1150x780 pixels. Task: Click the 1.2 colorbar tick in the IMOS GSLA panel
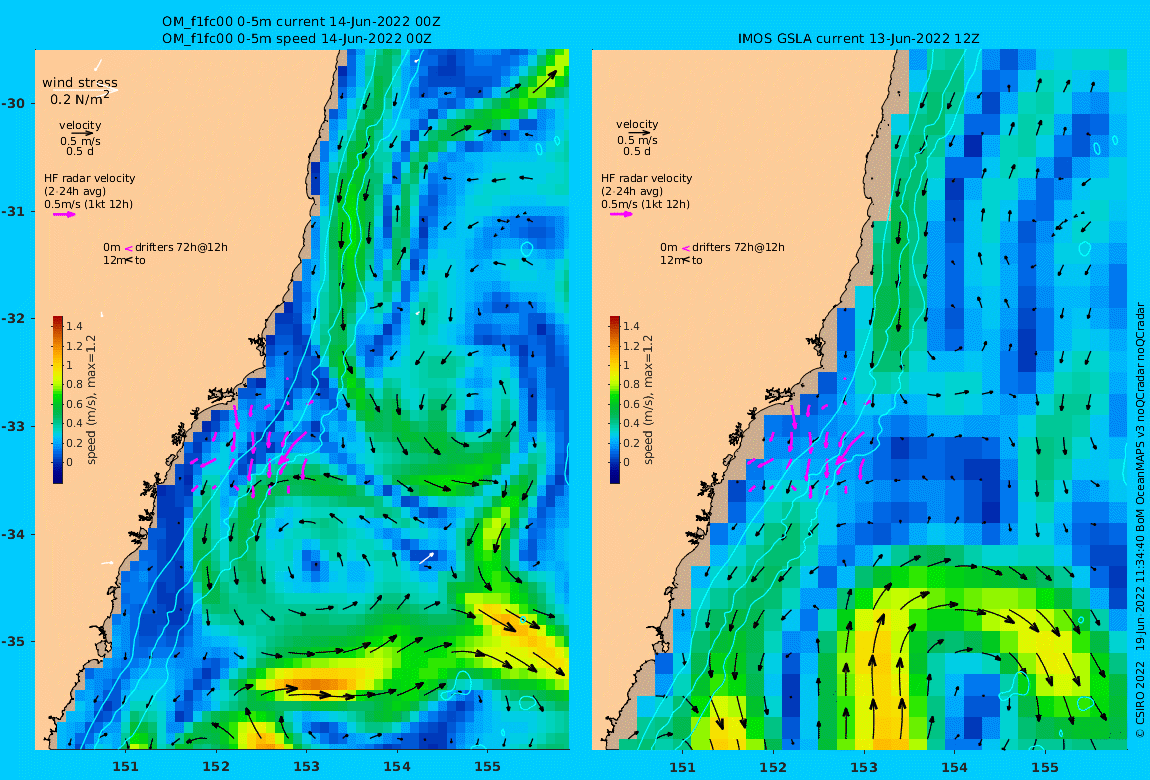pyautogui.click(x=631, y=346)
